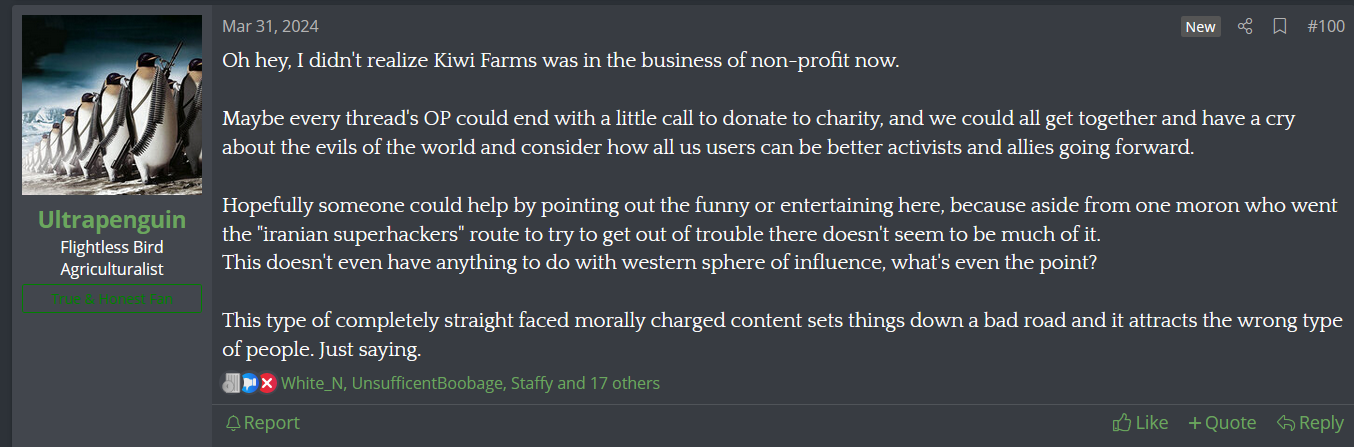Screen dimensions: 1354x447
Task: Click the Mar 31, 2024 post date
Action: (270, 27)
